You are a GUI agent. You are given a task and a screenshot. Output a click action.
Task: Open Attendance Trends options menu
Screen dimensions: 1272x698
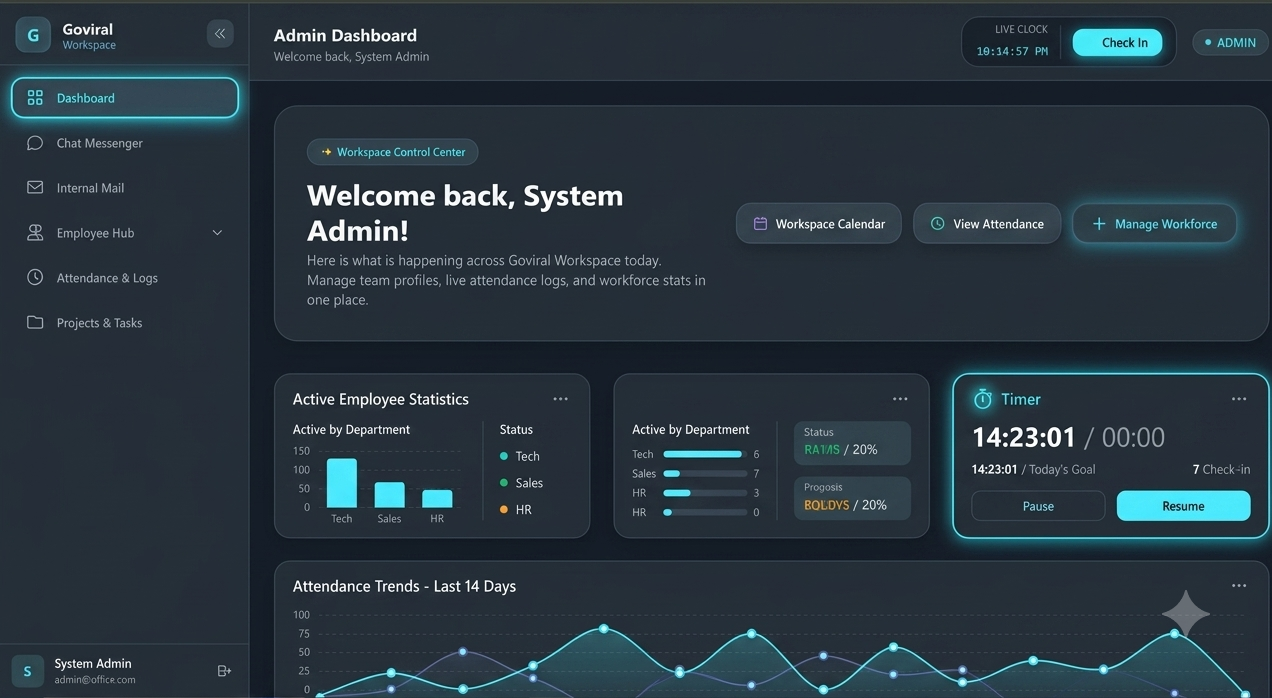coord(1239,586)
